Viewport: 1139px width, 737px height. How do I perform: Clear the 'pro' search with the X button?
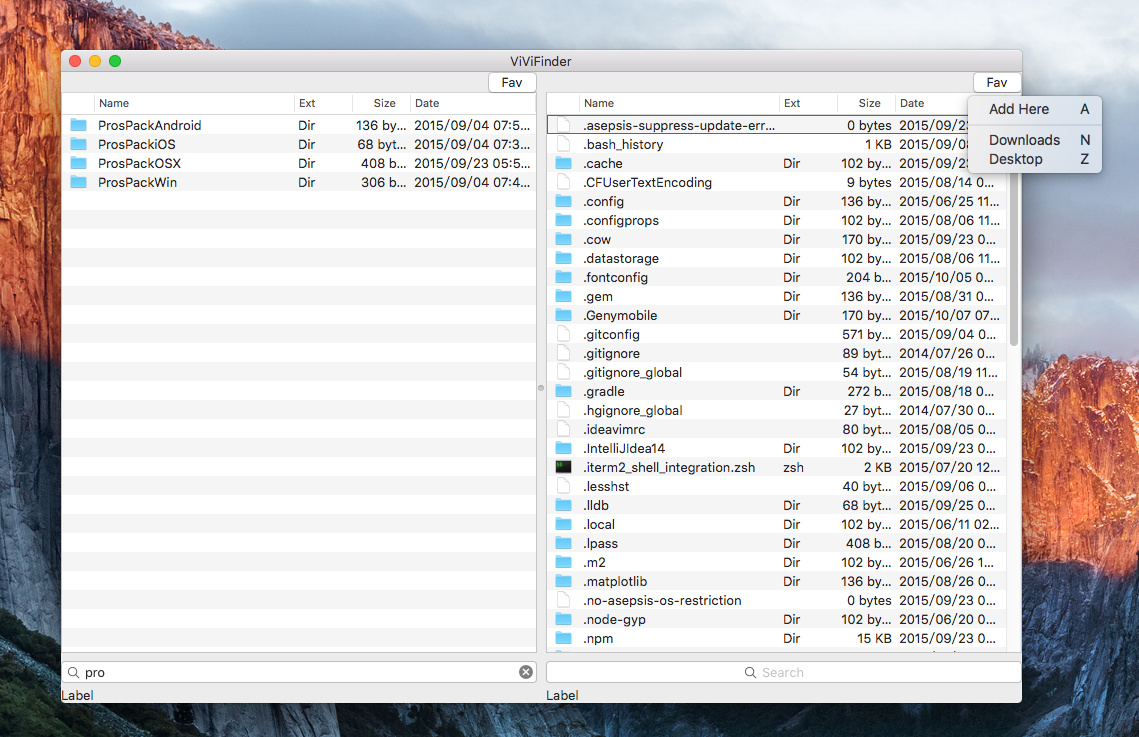(x=526, y=672)
